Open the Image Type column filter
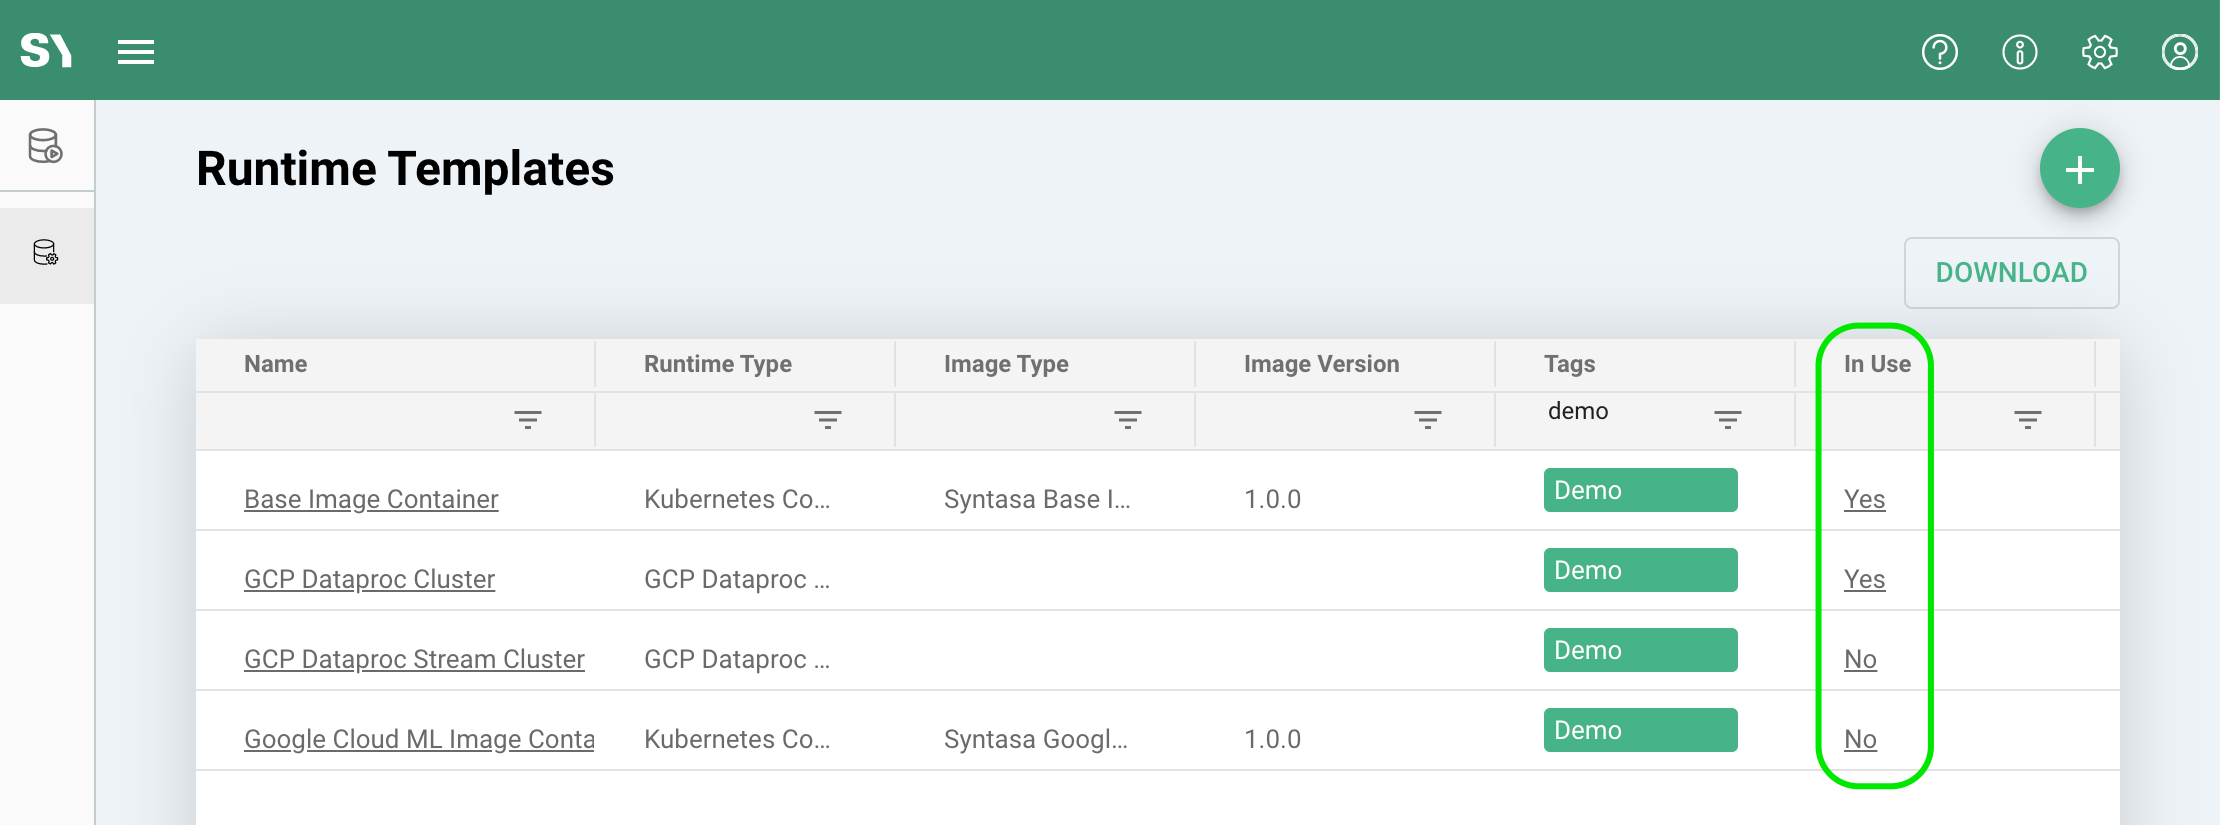Viewport: 2220px width, 825px height. click(x=1127, y=420)
